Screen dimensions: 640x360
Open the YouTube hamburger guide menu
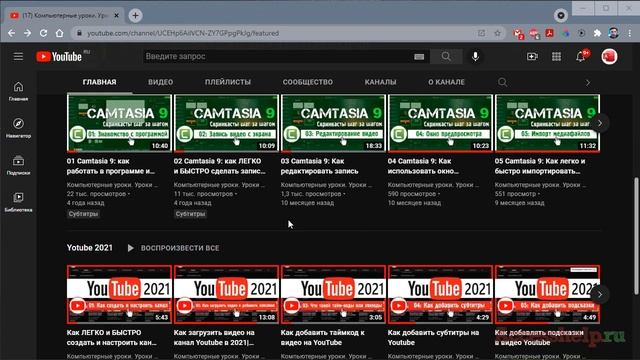(x=18, y=56)
